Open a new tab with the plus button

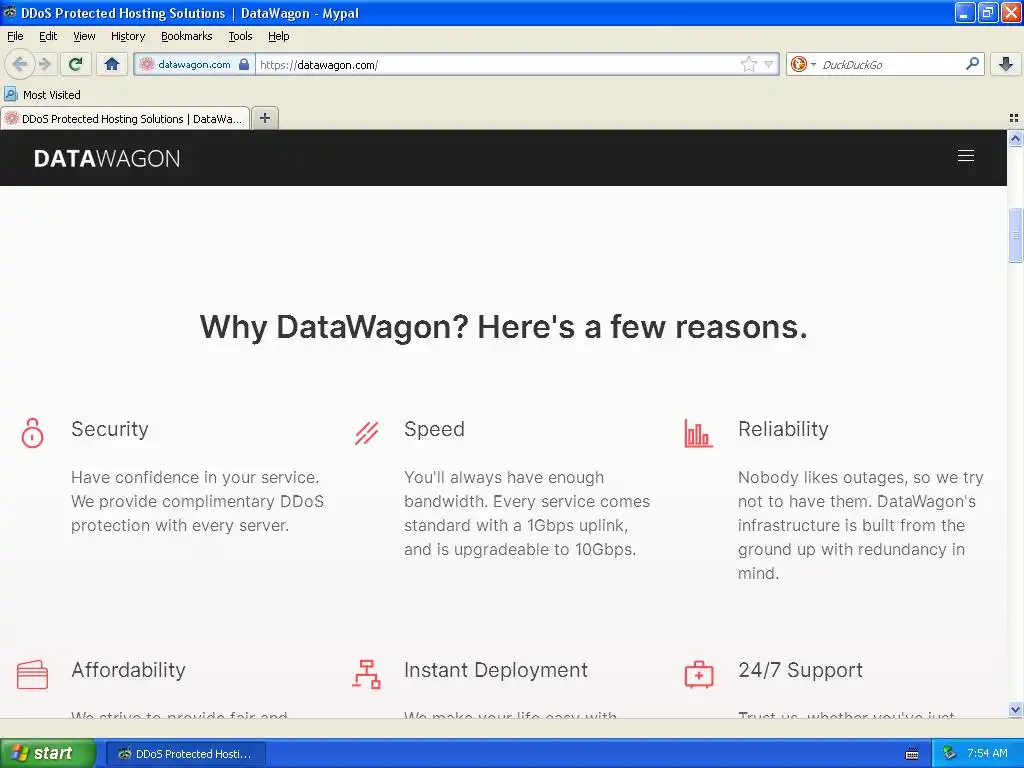point(264,118)
